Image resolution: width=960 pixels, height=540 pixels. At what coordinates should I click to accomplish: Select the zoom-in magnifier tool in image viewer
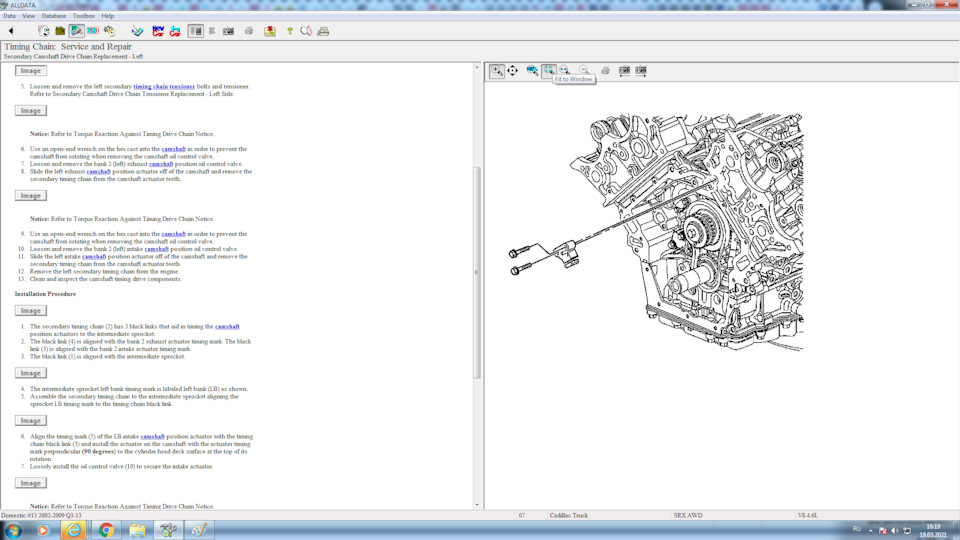[497, 71]
